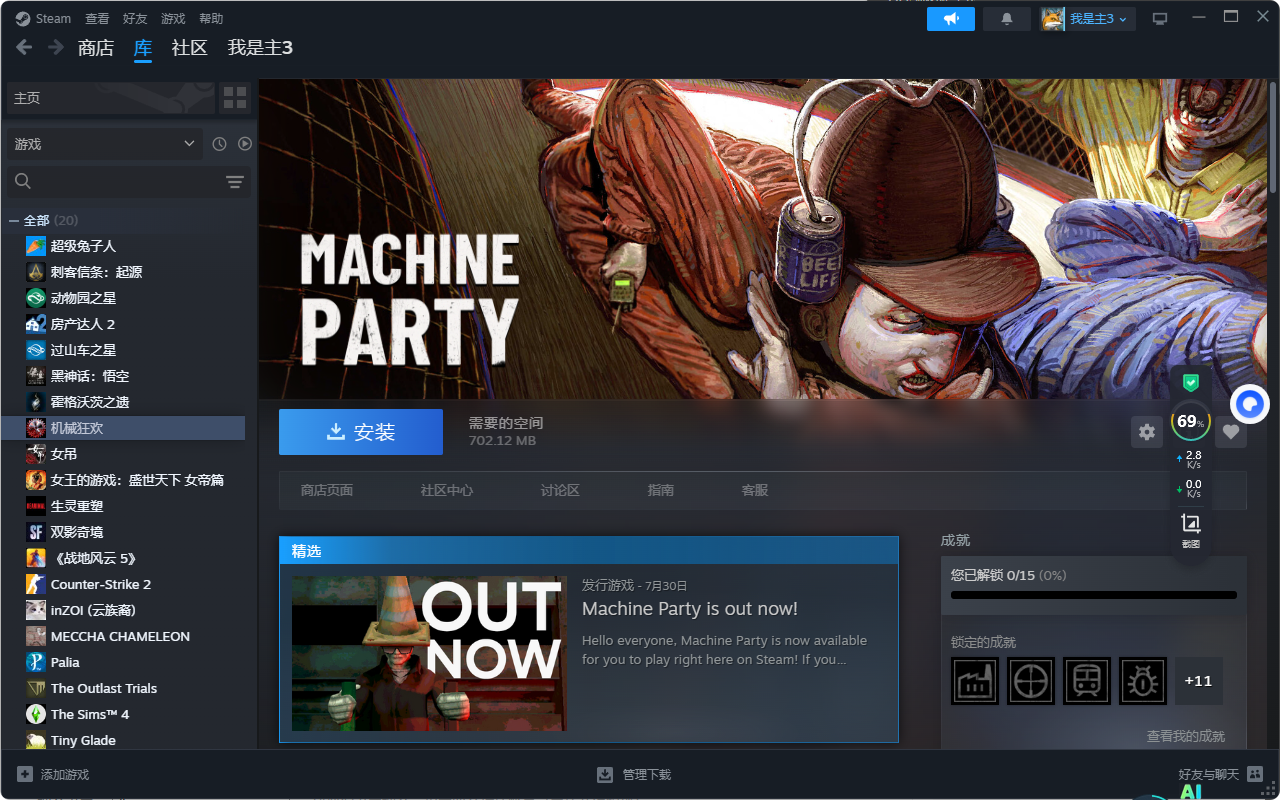Image resolution: width=1280 pixels, height=800 pixels.
Task: Open the 帮助 menu
Action: point(211,19)
